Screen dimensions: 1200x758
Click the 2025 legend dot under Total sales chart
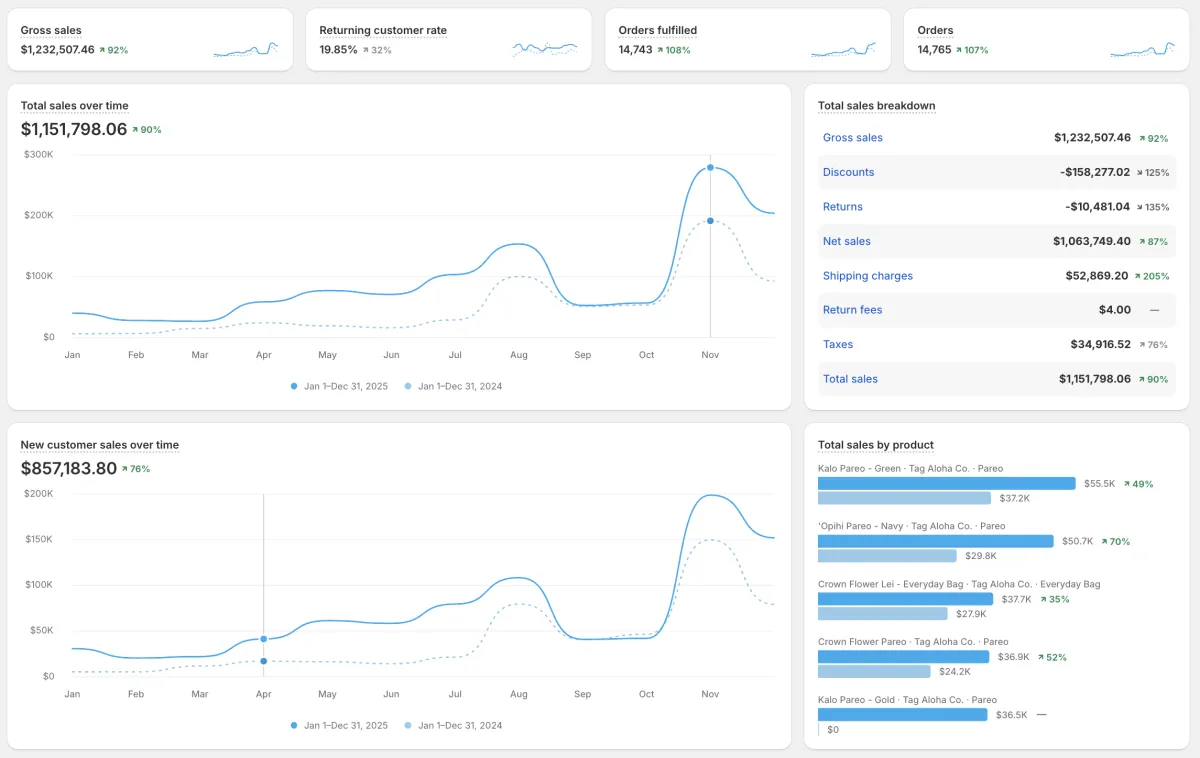pyautogui.click(x=294, y=386)
